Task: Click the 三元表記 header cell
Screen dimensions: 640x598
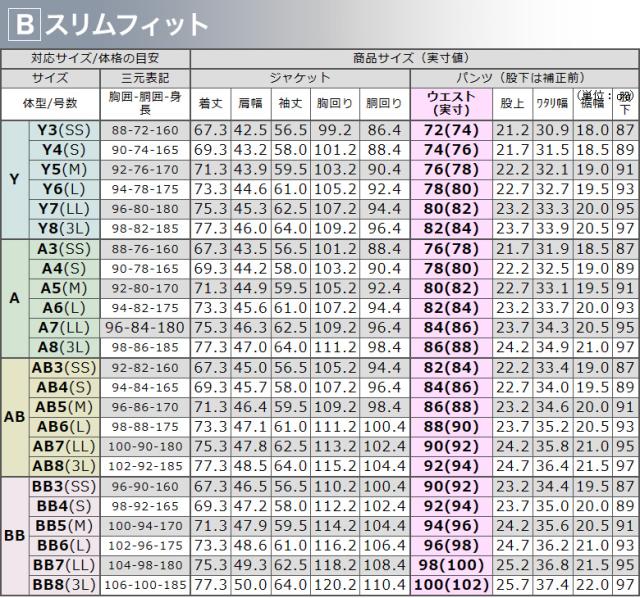Action: pyautogui.click(x=145, y=78)
